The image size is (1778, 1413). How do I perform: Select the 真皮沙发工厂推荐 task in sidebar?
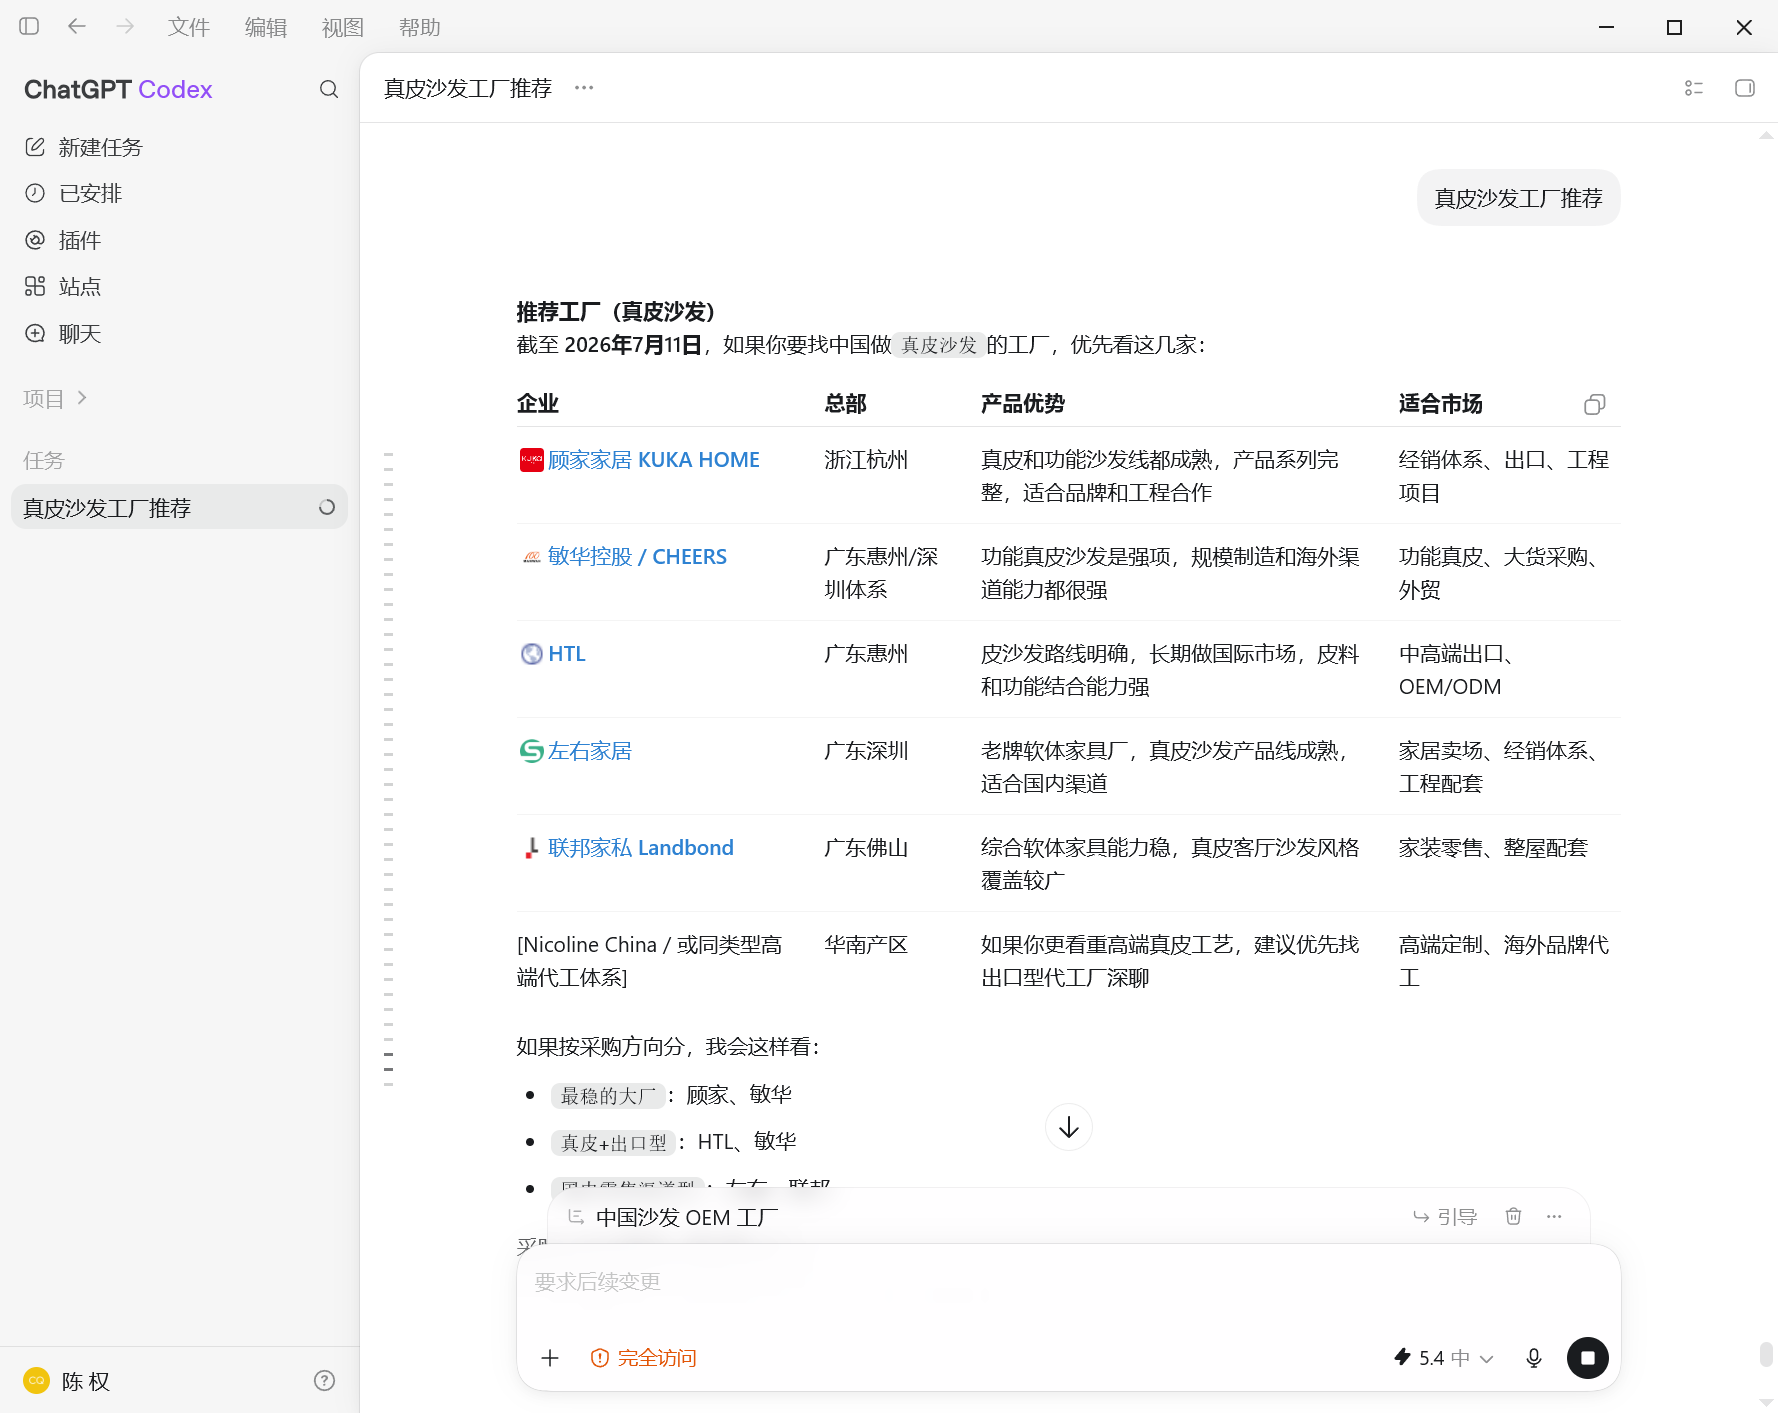[x=179, y=507]
